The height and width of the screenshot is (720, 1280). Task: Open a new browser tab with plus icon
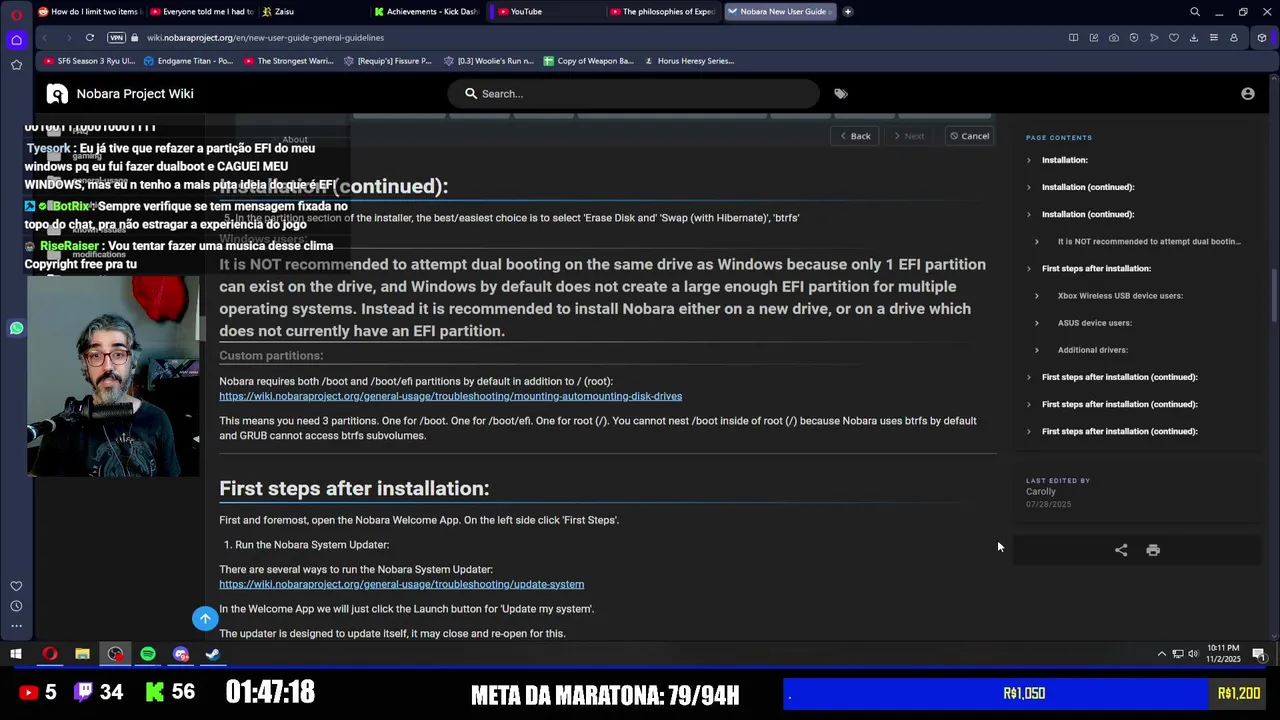point(848,12)
